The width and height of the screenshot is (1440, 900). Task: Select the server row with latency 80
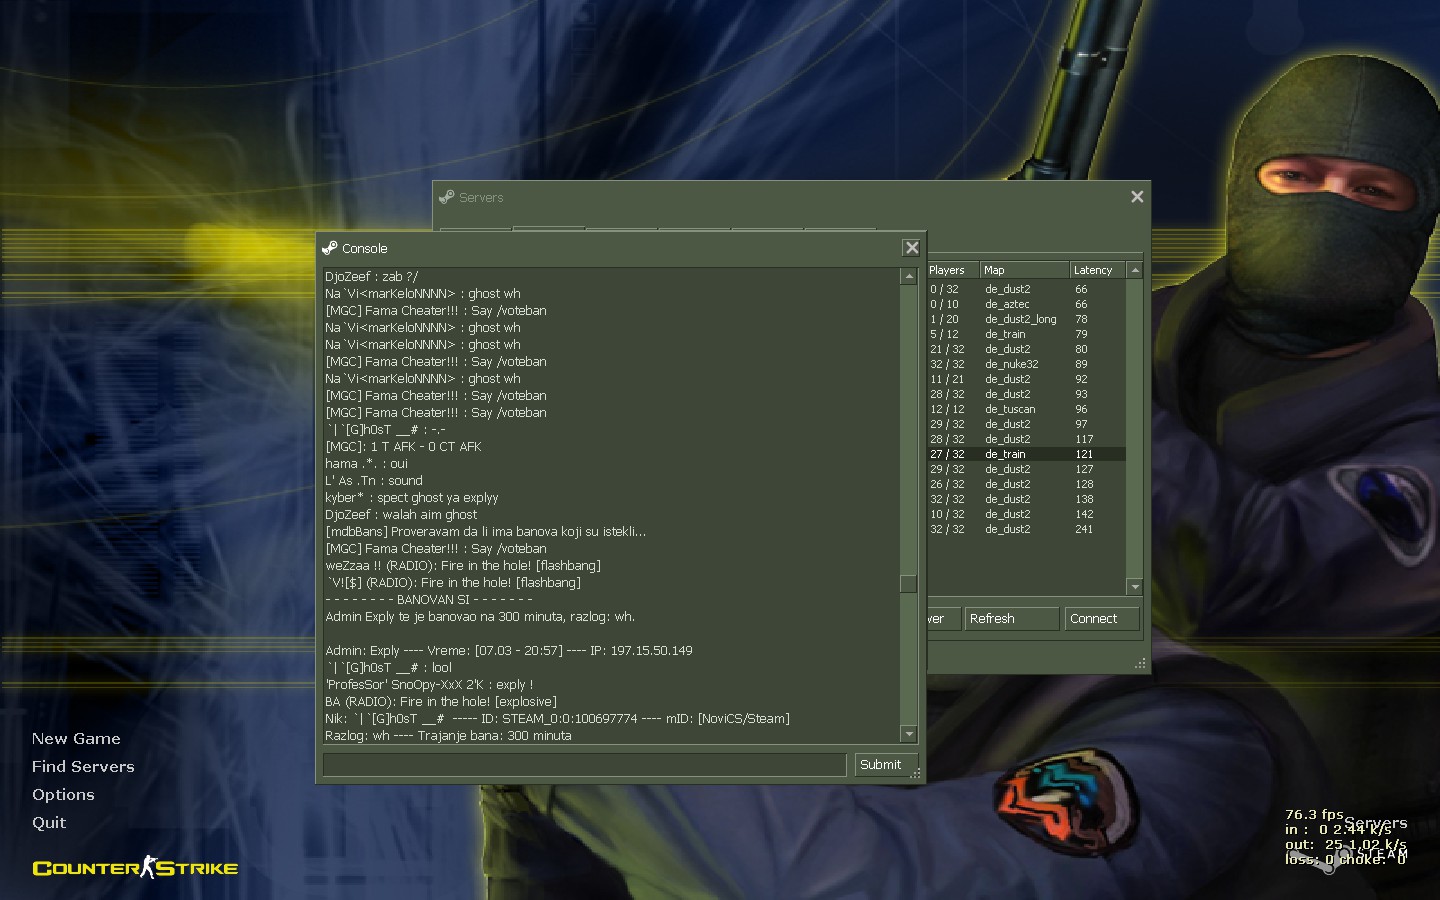(1026, 349)
